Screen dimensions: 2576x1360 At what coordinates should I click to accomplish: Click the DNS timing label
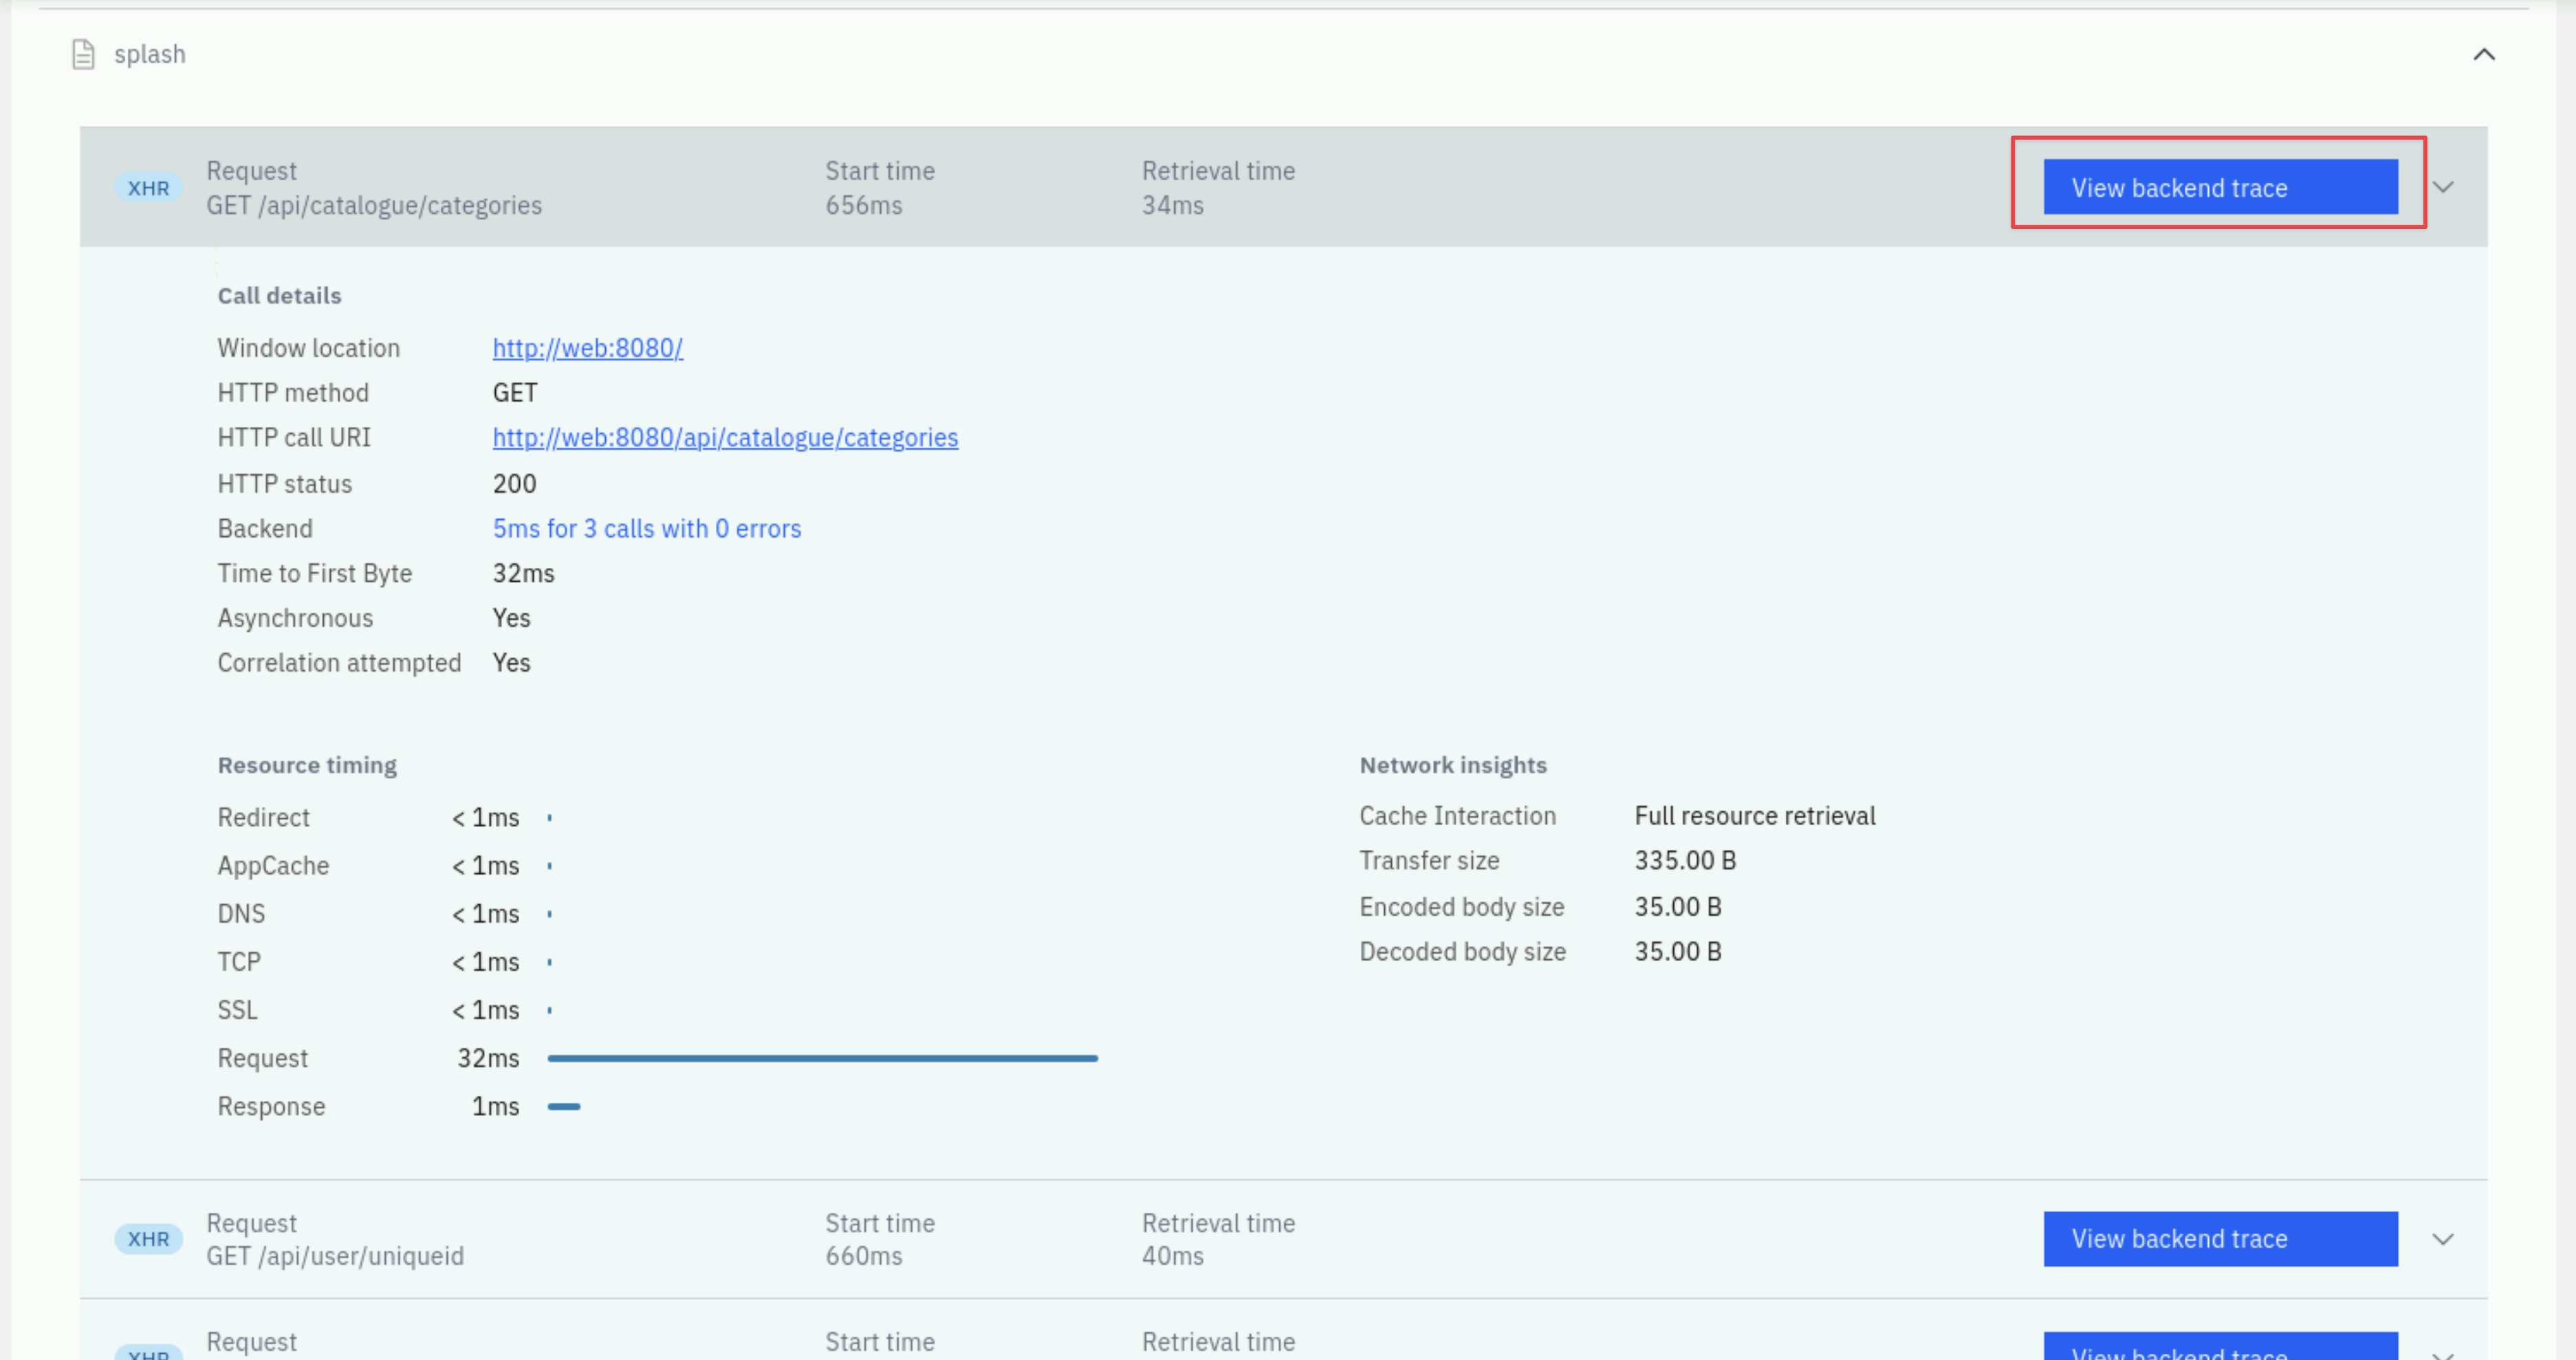tap(241, 914)
